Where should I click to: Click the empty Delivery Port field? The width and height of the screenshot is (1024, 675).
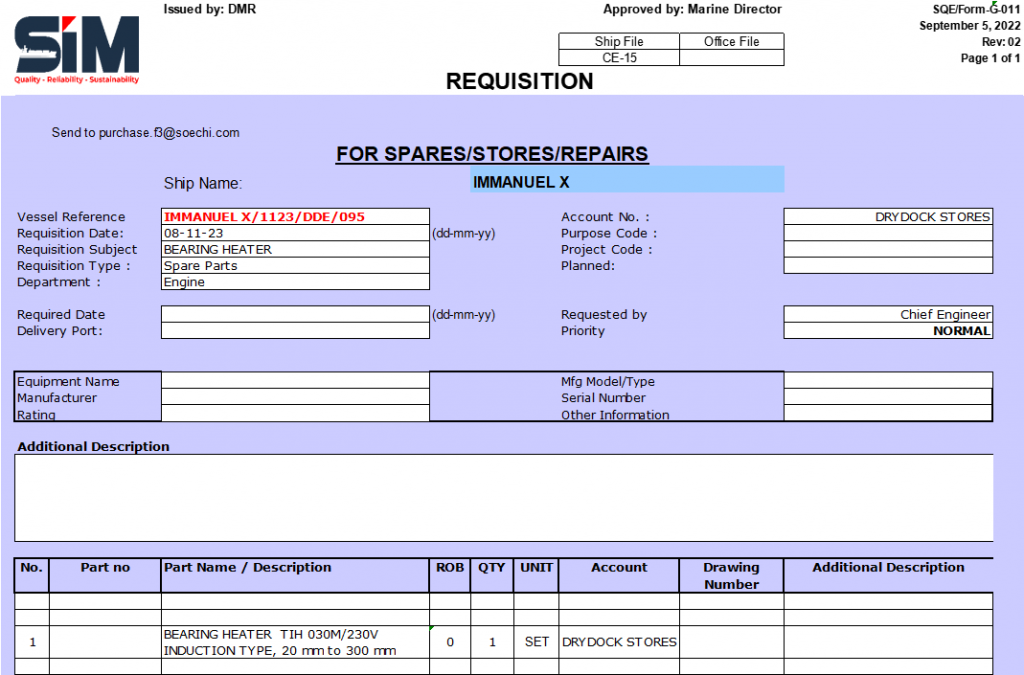pyautogui.click(x=295, y=331)
